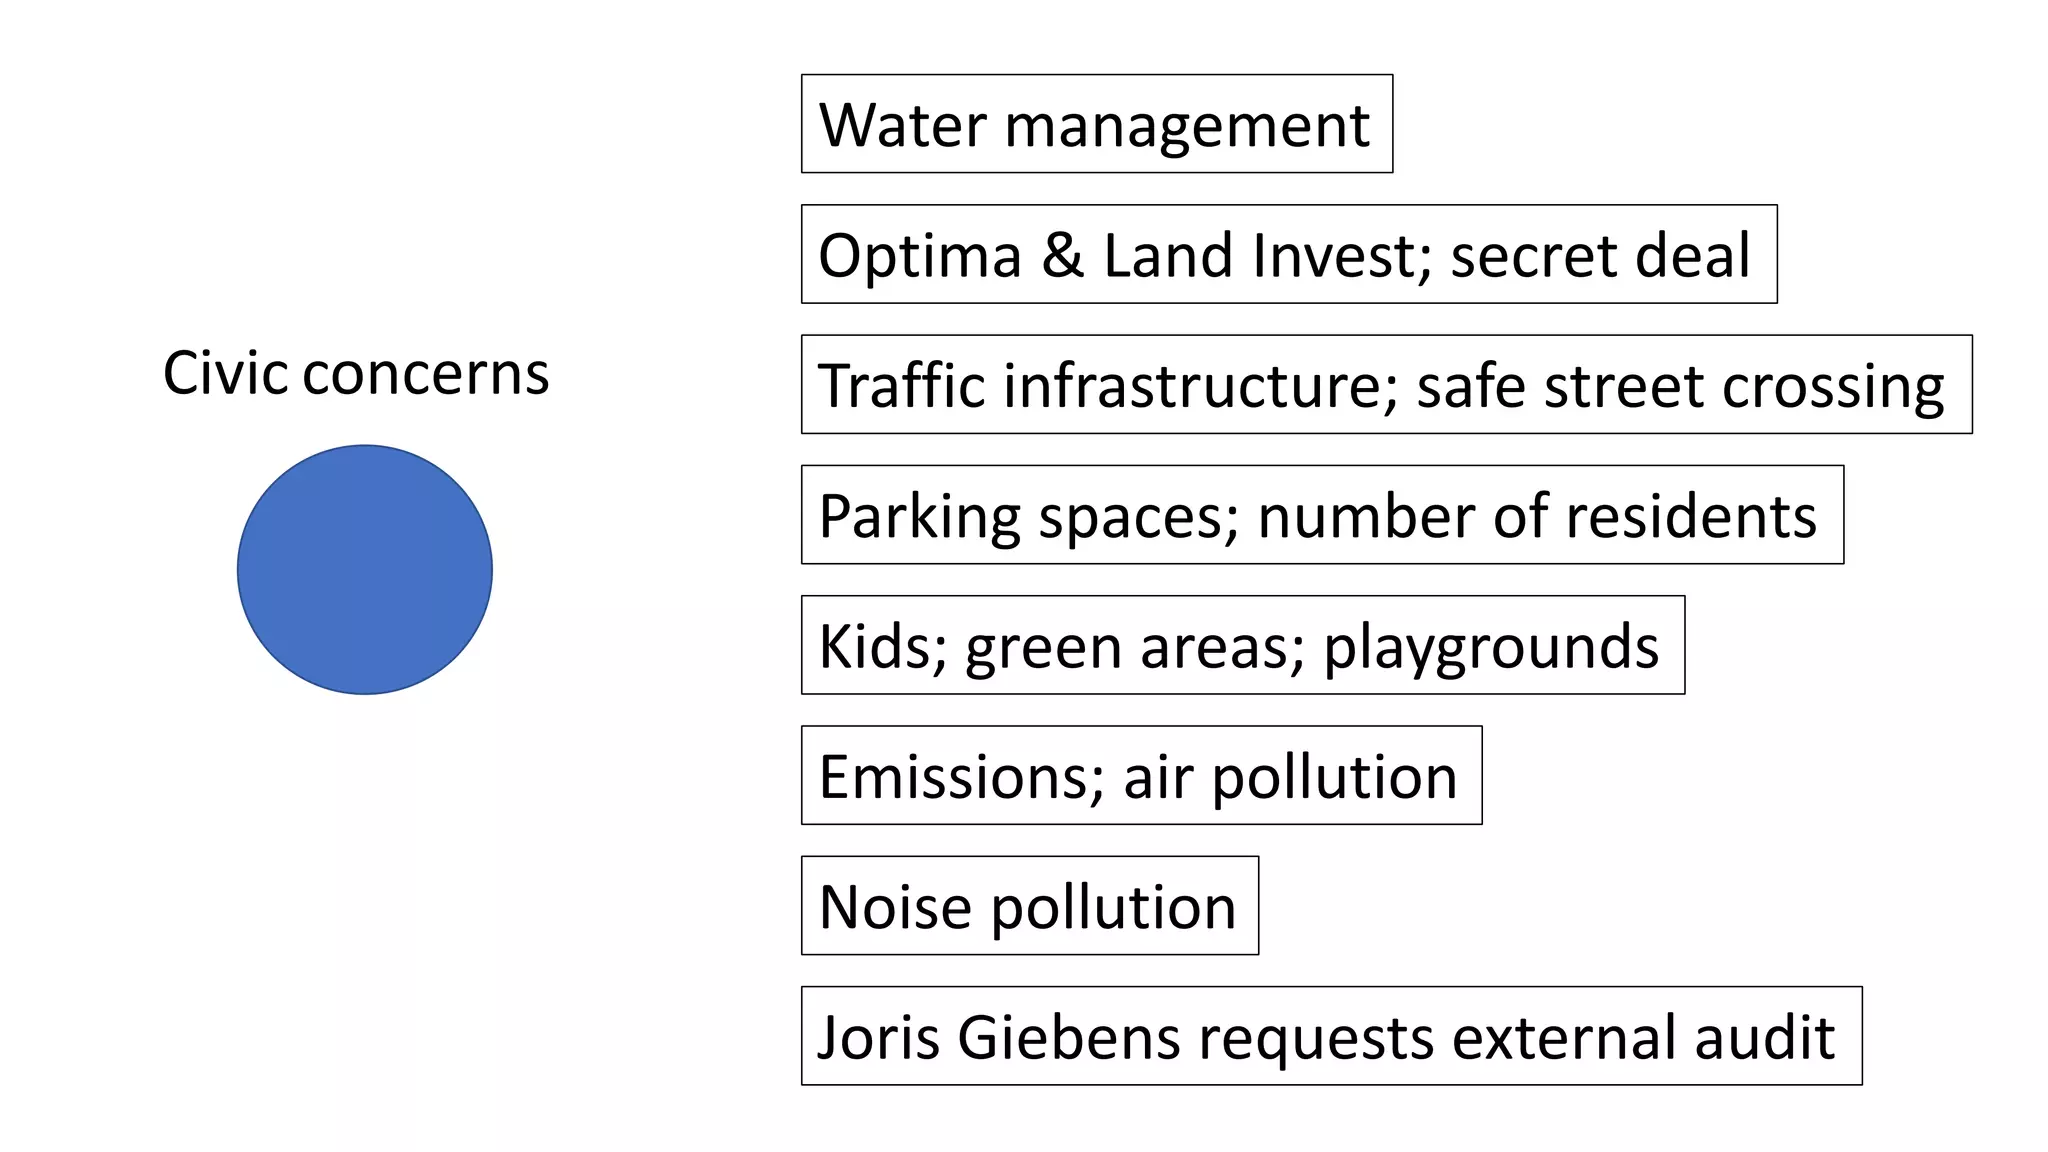The height and width of the screenshot is (1152, 2048).
Task: Click the word 'Water' in the first box
Action: [903, 125]
